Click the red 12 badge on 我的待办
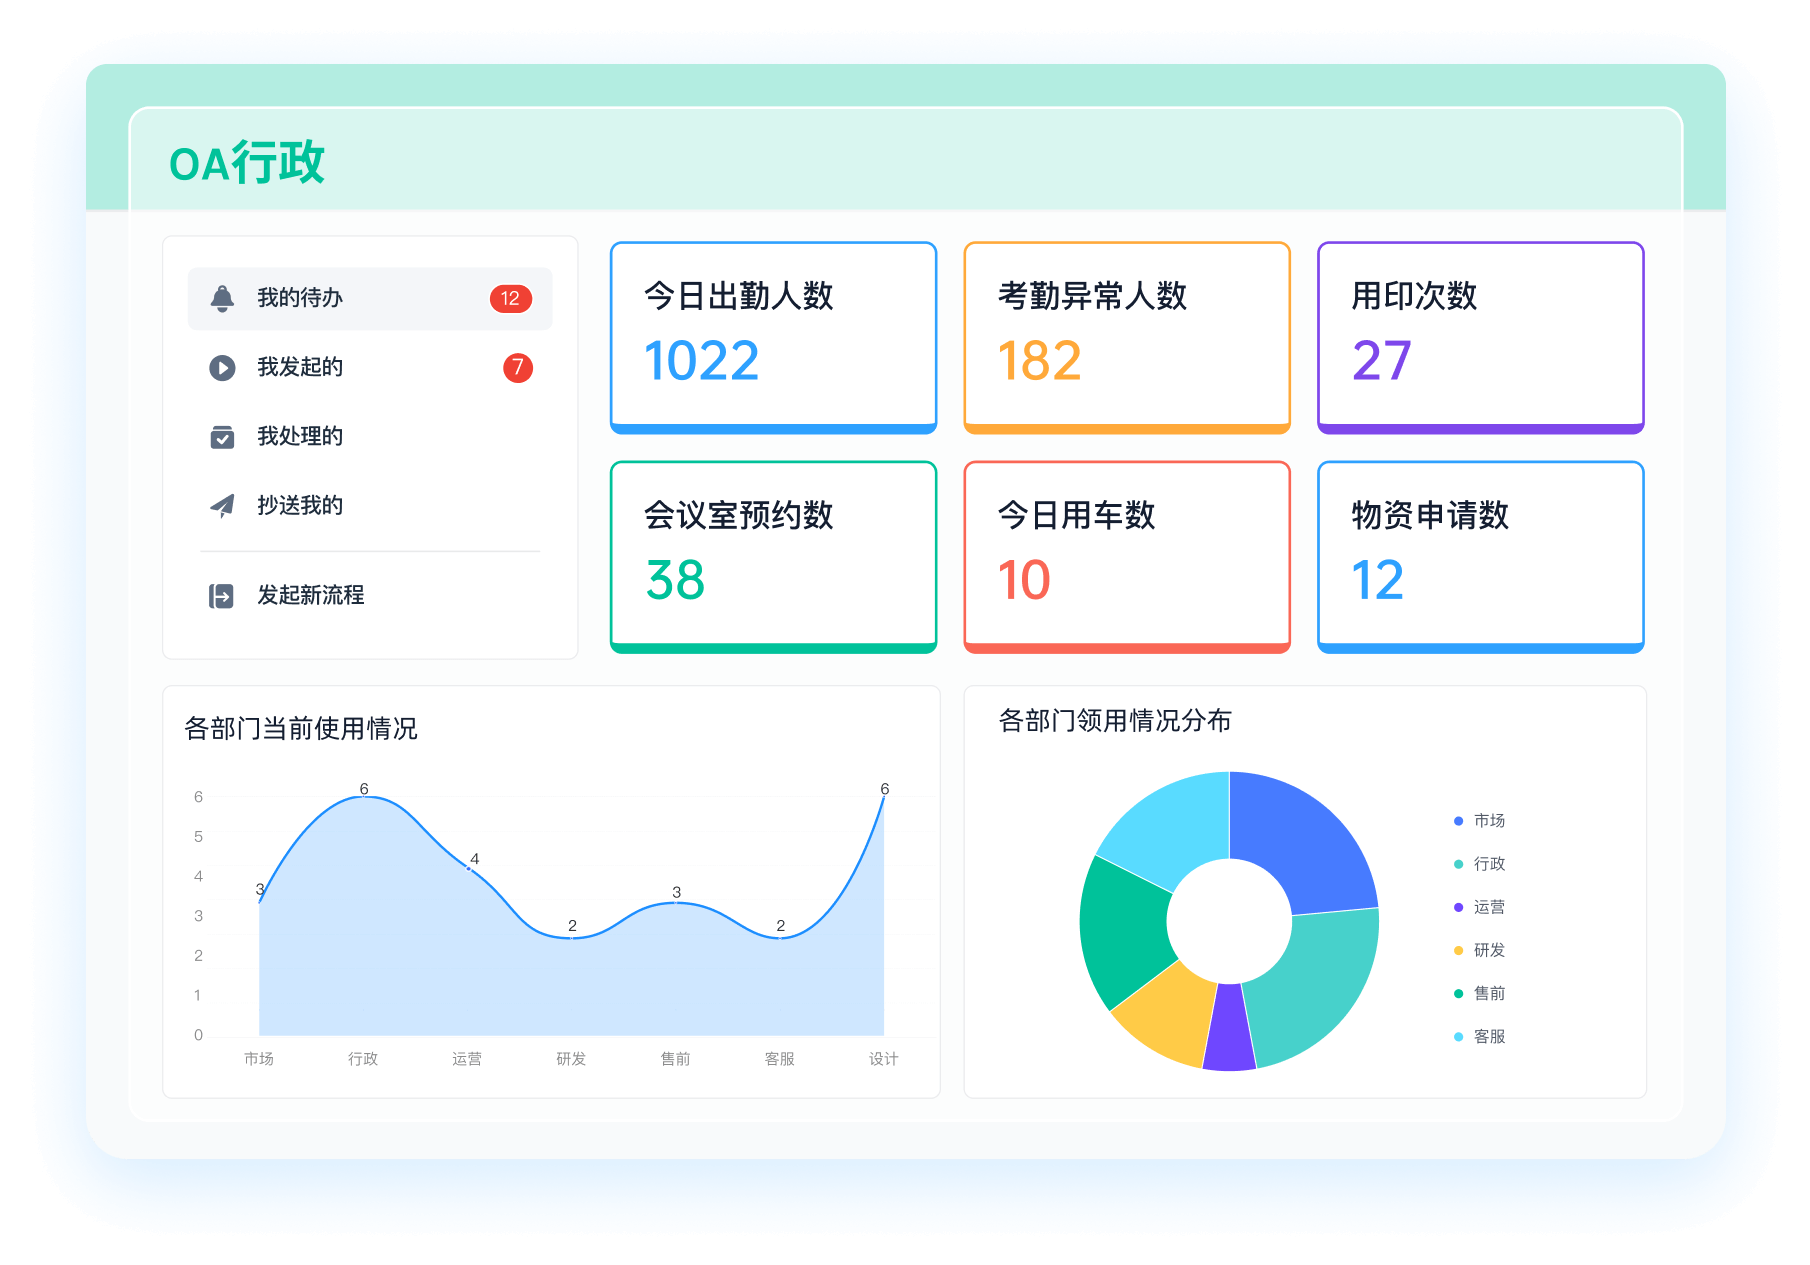 tap(510, 298)
